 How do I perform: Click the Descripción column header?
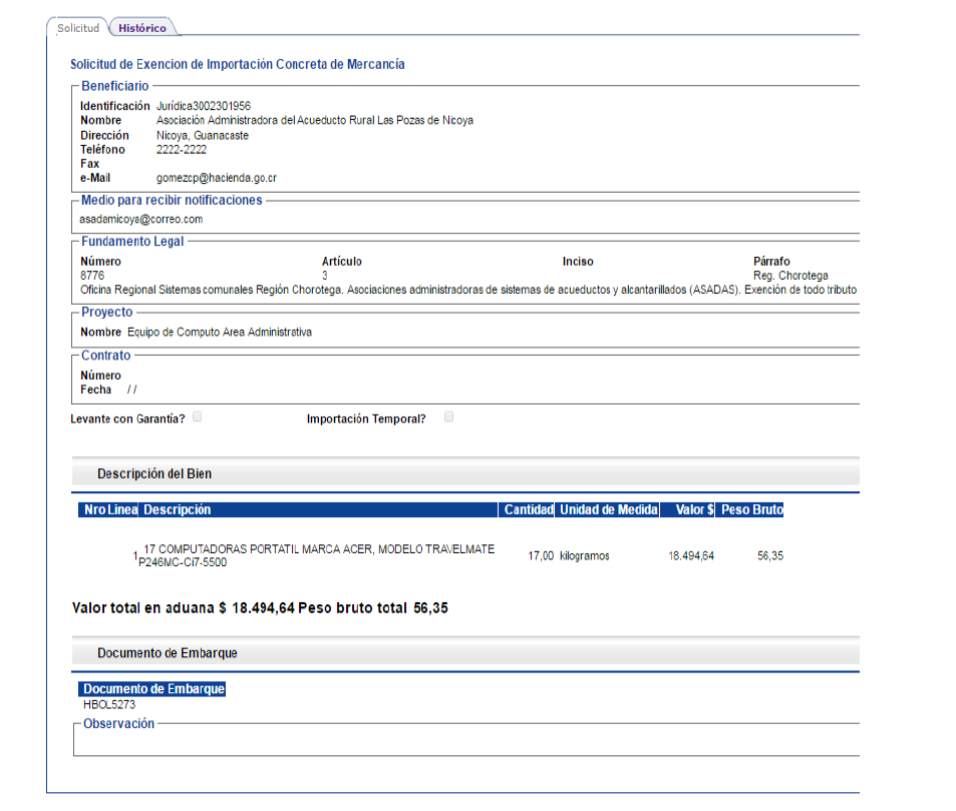tap(177, 510)
